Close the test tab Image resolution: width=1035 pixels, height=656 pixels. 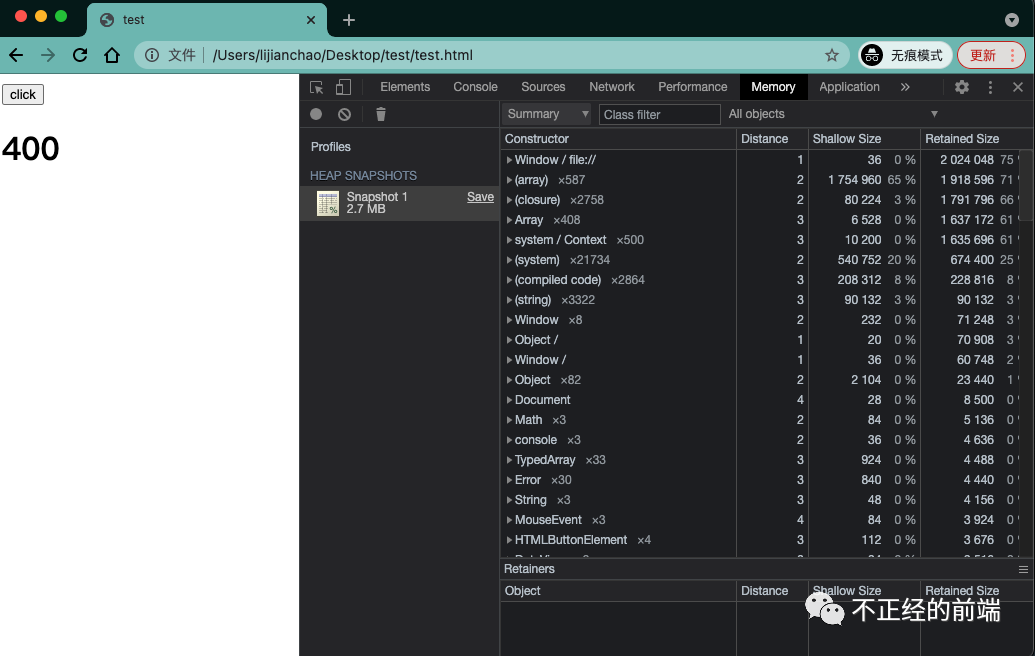tap(311, 20)
